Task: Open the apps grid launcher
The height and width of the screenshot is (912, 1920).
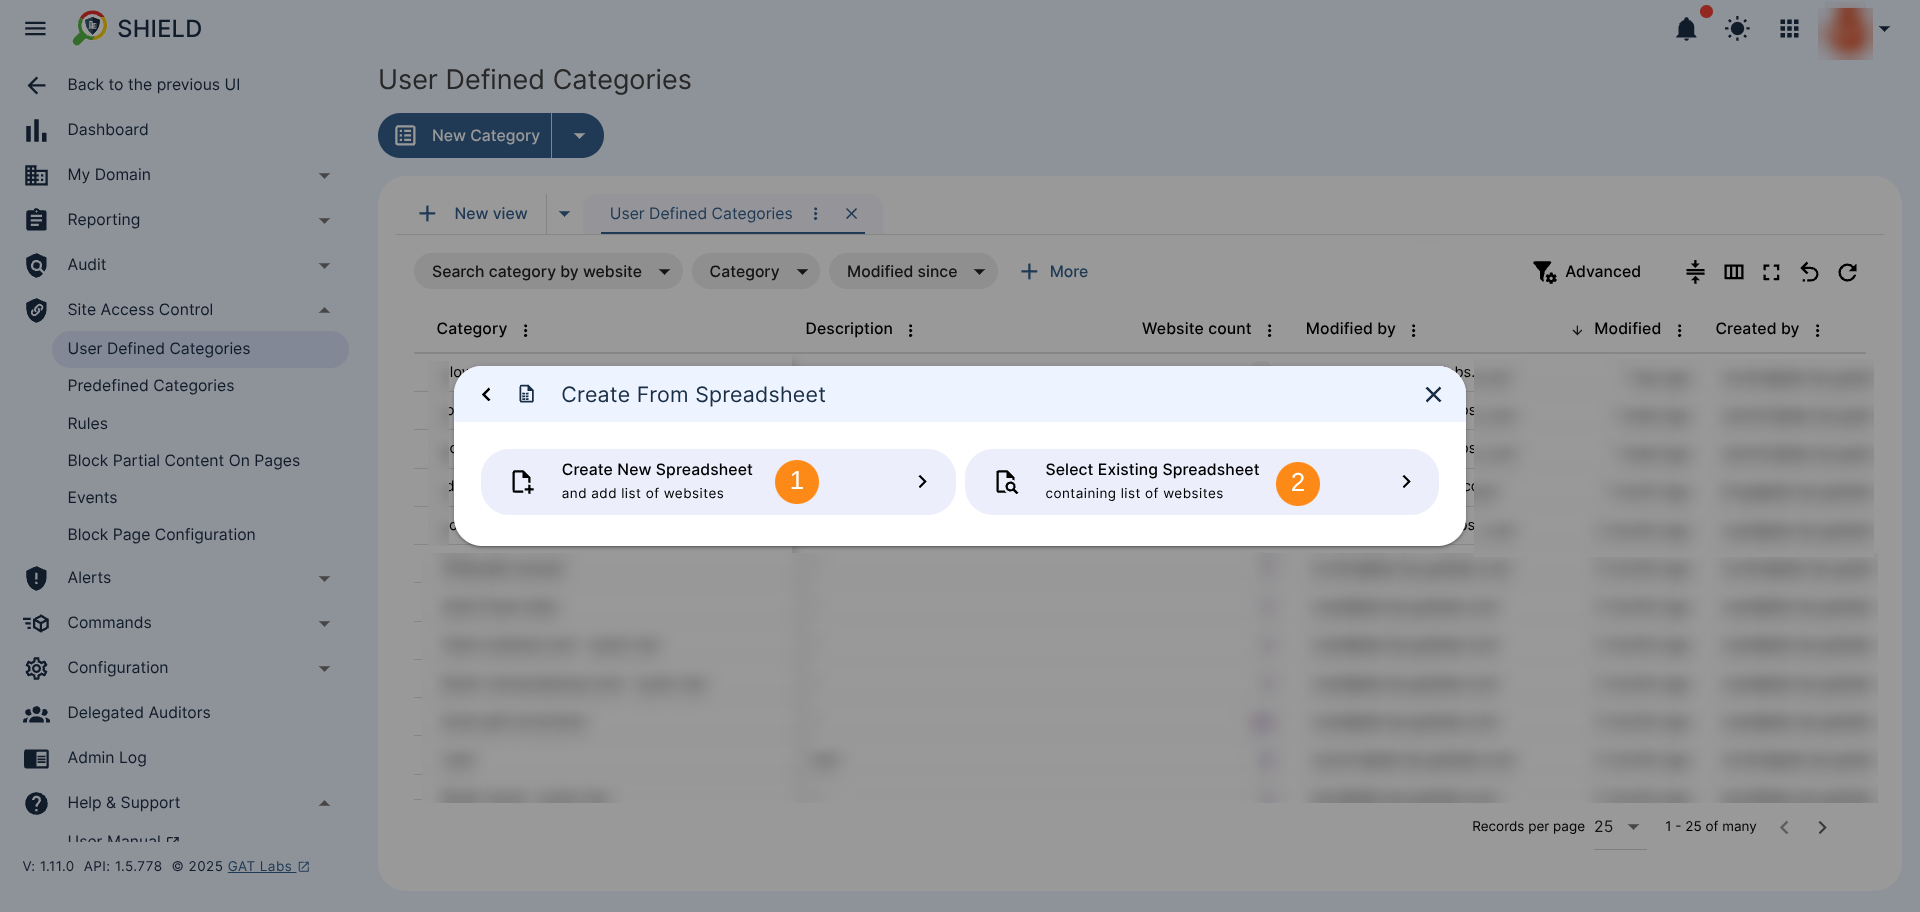Action: [x=1790, y=29]
